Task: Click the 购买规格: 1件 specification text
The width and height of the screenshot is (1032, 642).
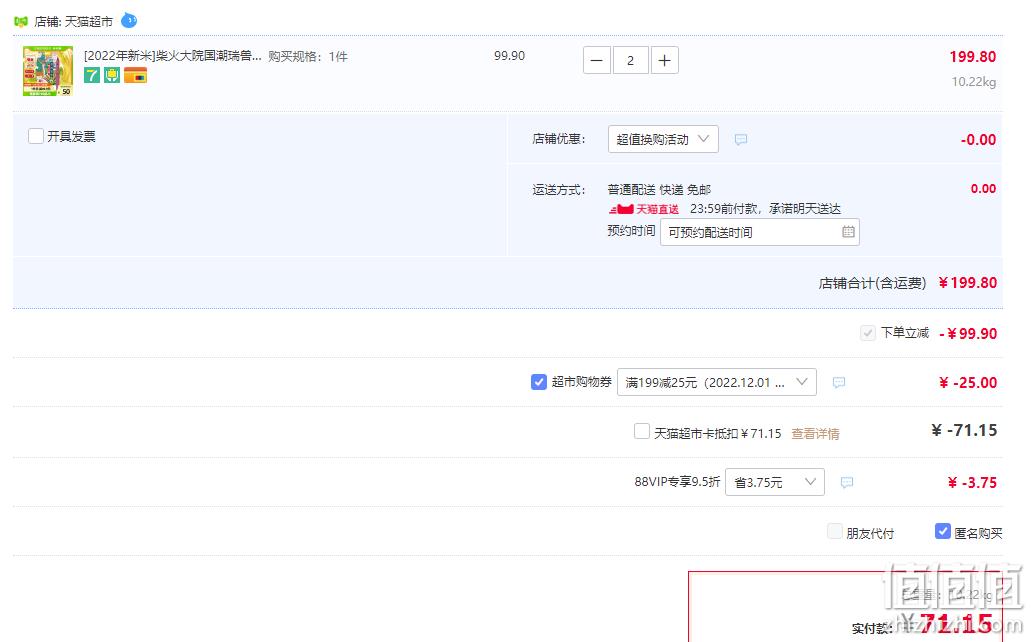Action: (x=307, y=57)
